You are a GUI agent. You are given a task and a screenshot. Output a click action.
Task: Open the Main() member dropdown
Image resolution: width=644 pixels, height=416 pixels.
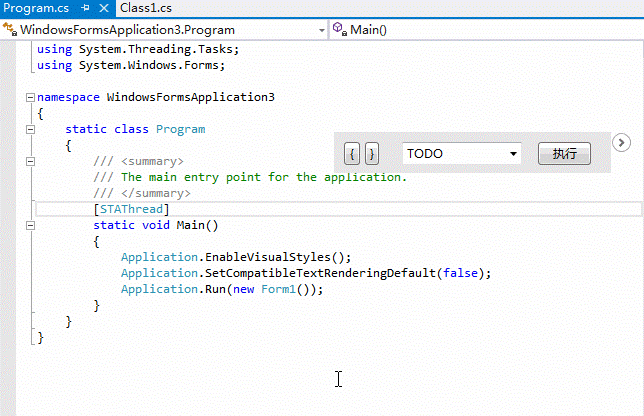487,30
